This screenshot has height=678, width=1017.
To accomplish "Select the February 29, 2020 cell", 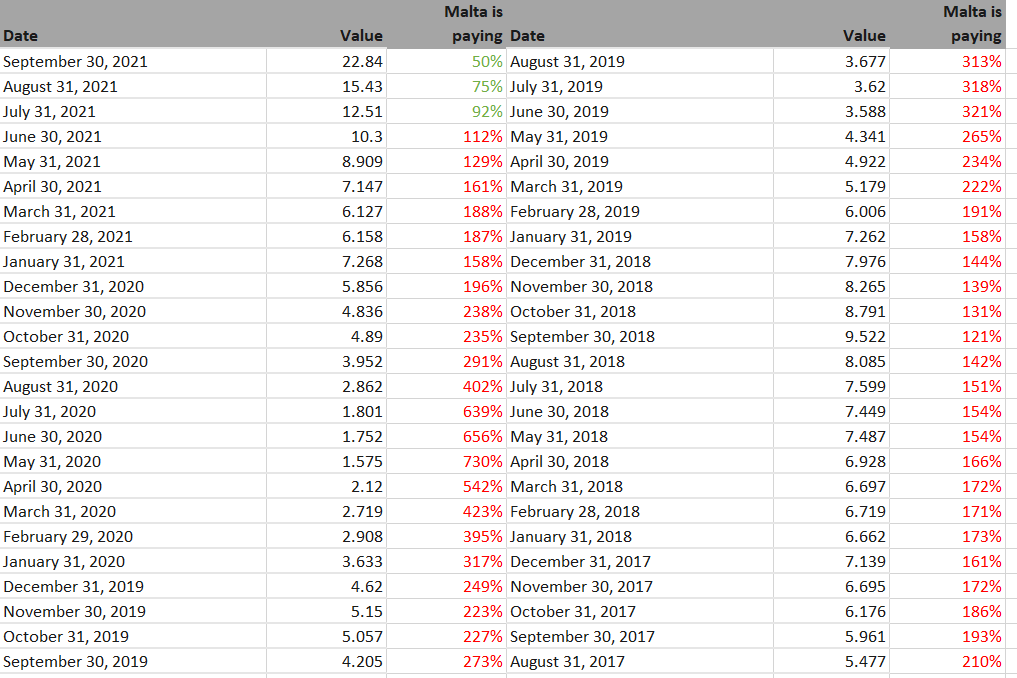I will [68, 537].
